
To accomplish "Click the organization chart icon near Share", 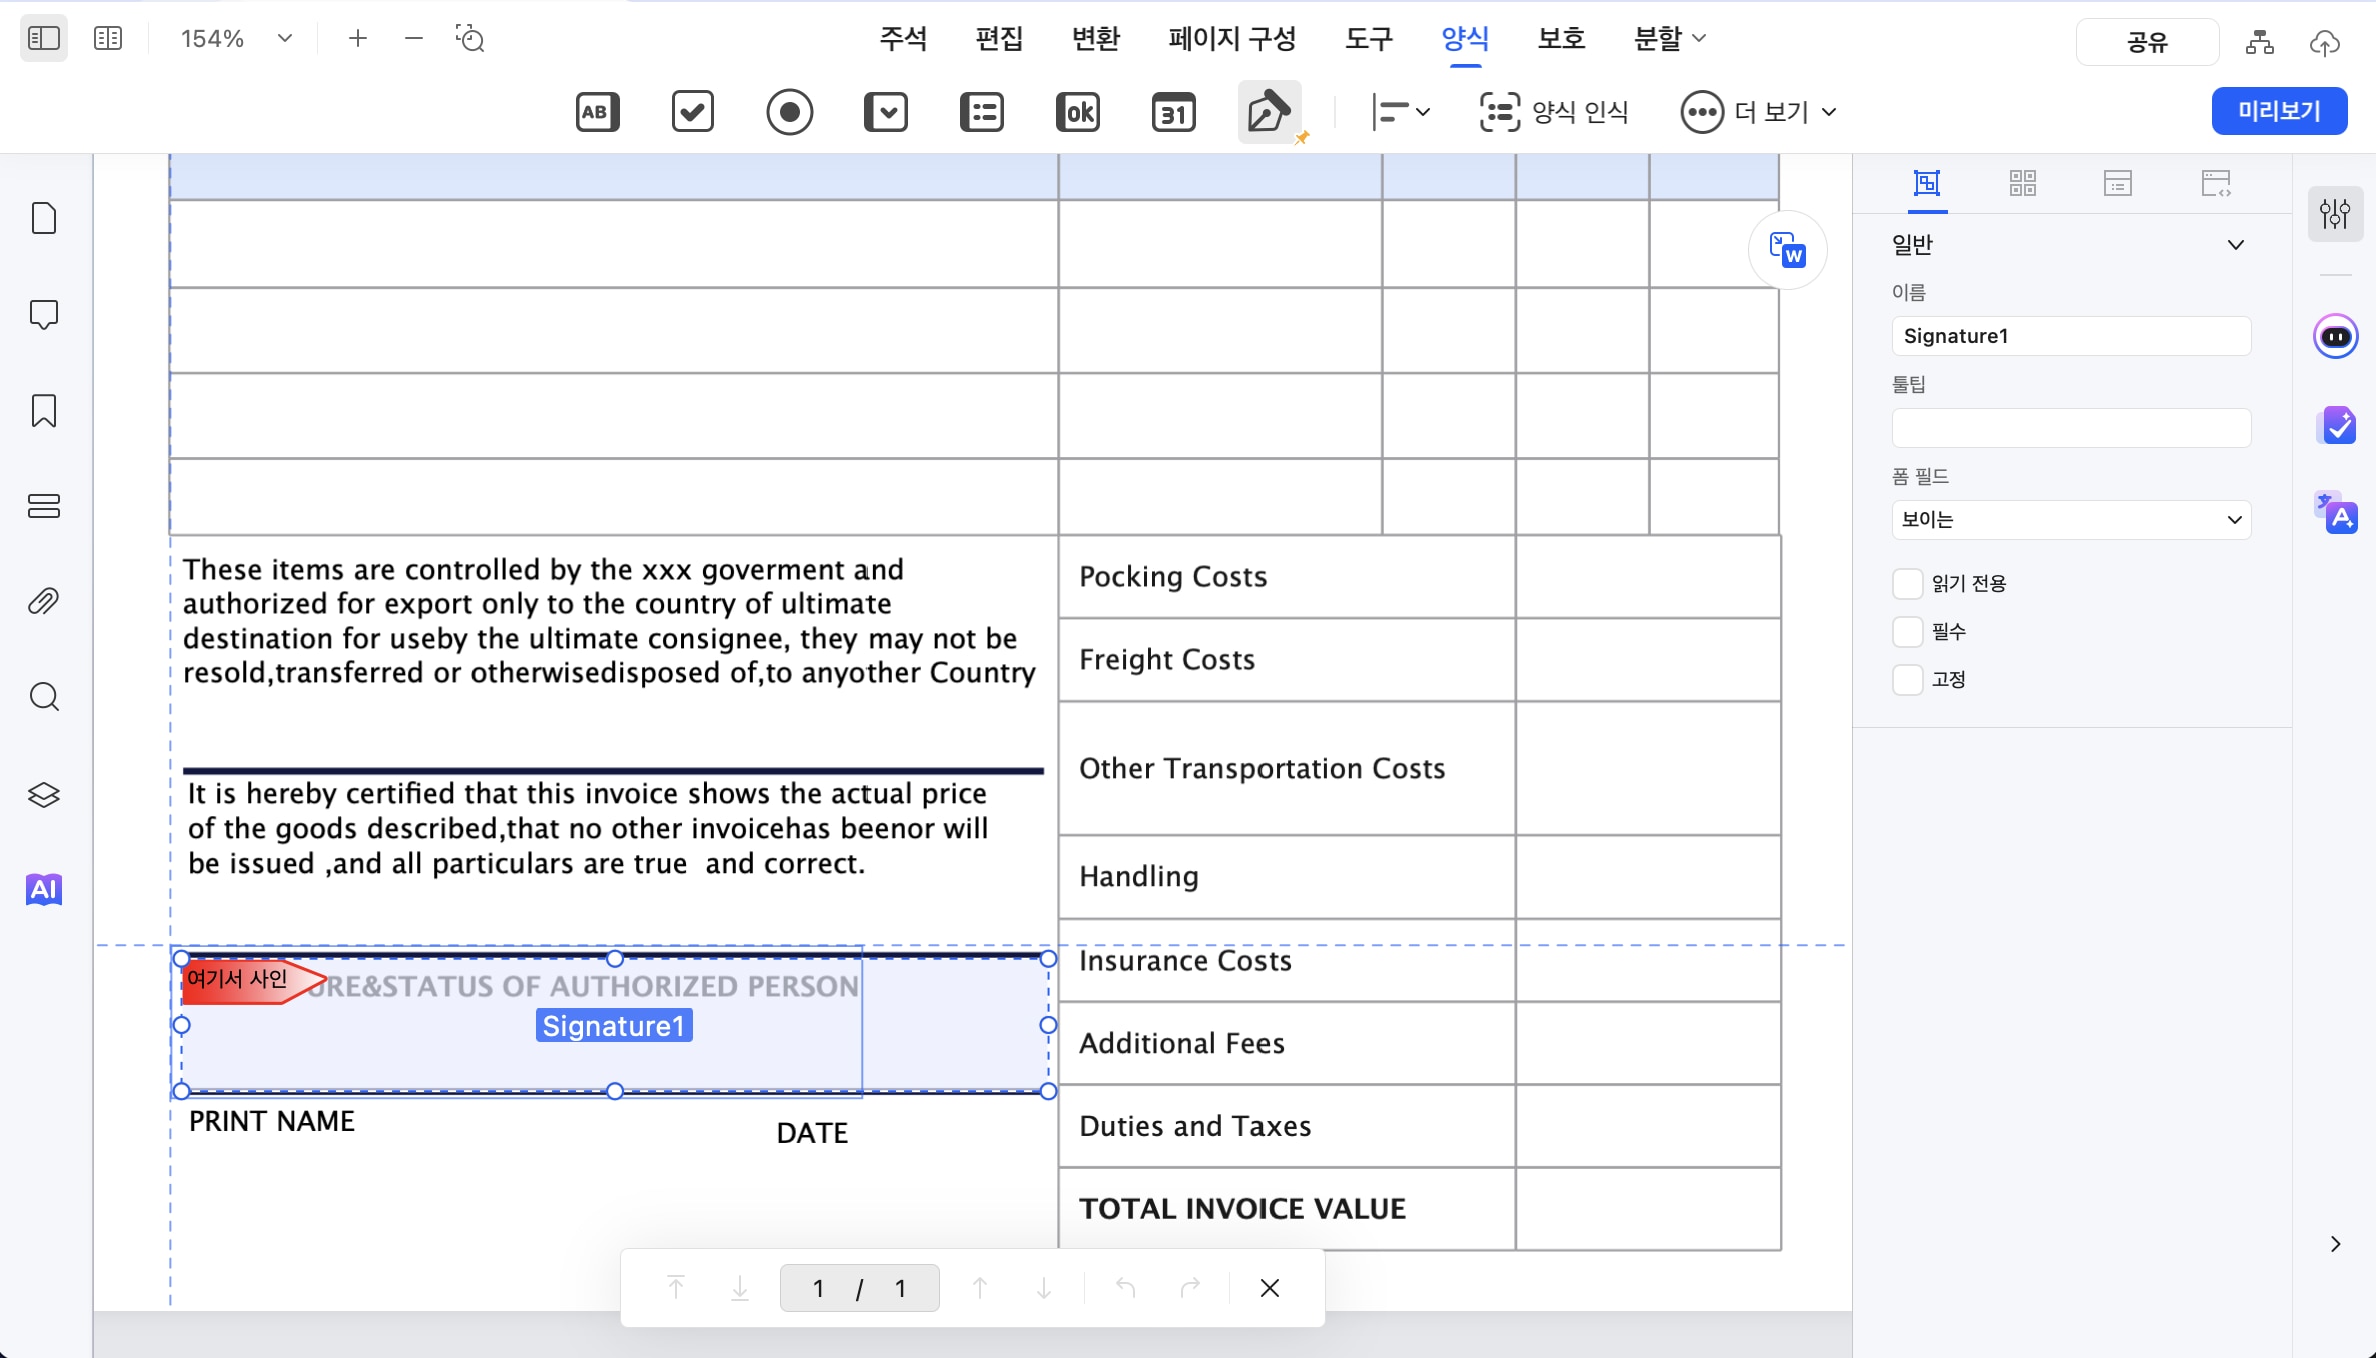I will coord(2259,42).
